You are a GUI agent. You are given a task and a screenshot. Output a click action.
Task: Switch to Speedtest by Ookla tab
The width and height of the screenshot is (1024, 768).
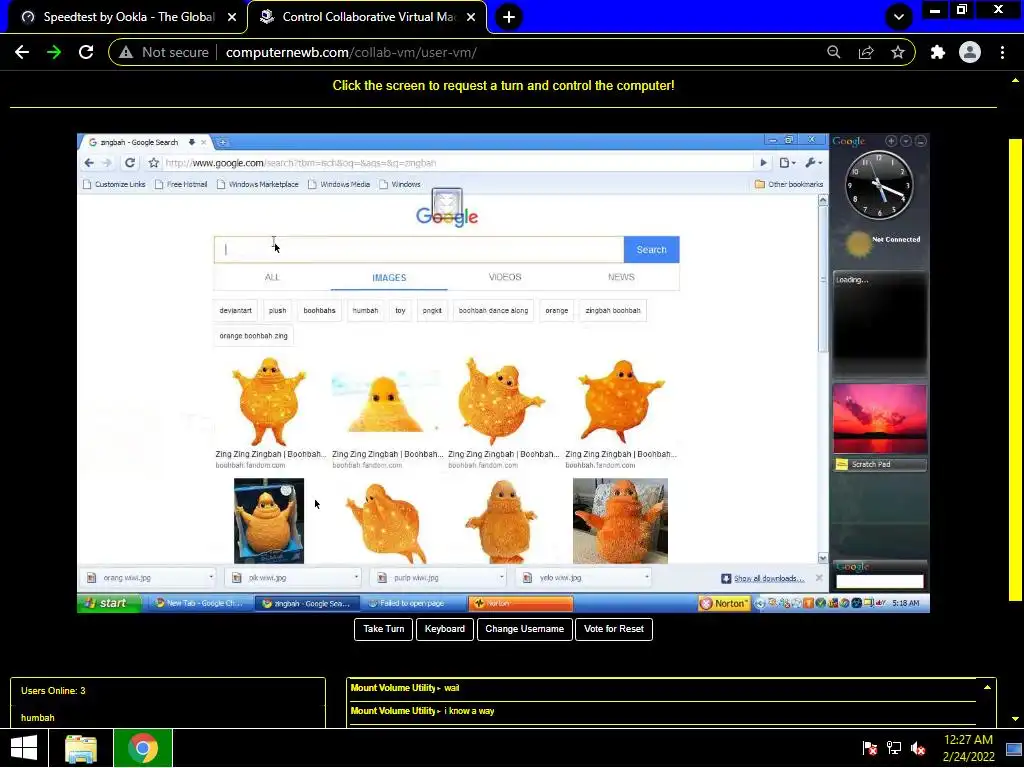[x=129, y=17]
